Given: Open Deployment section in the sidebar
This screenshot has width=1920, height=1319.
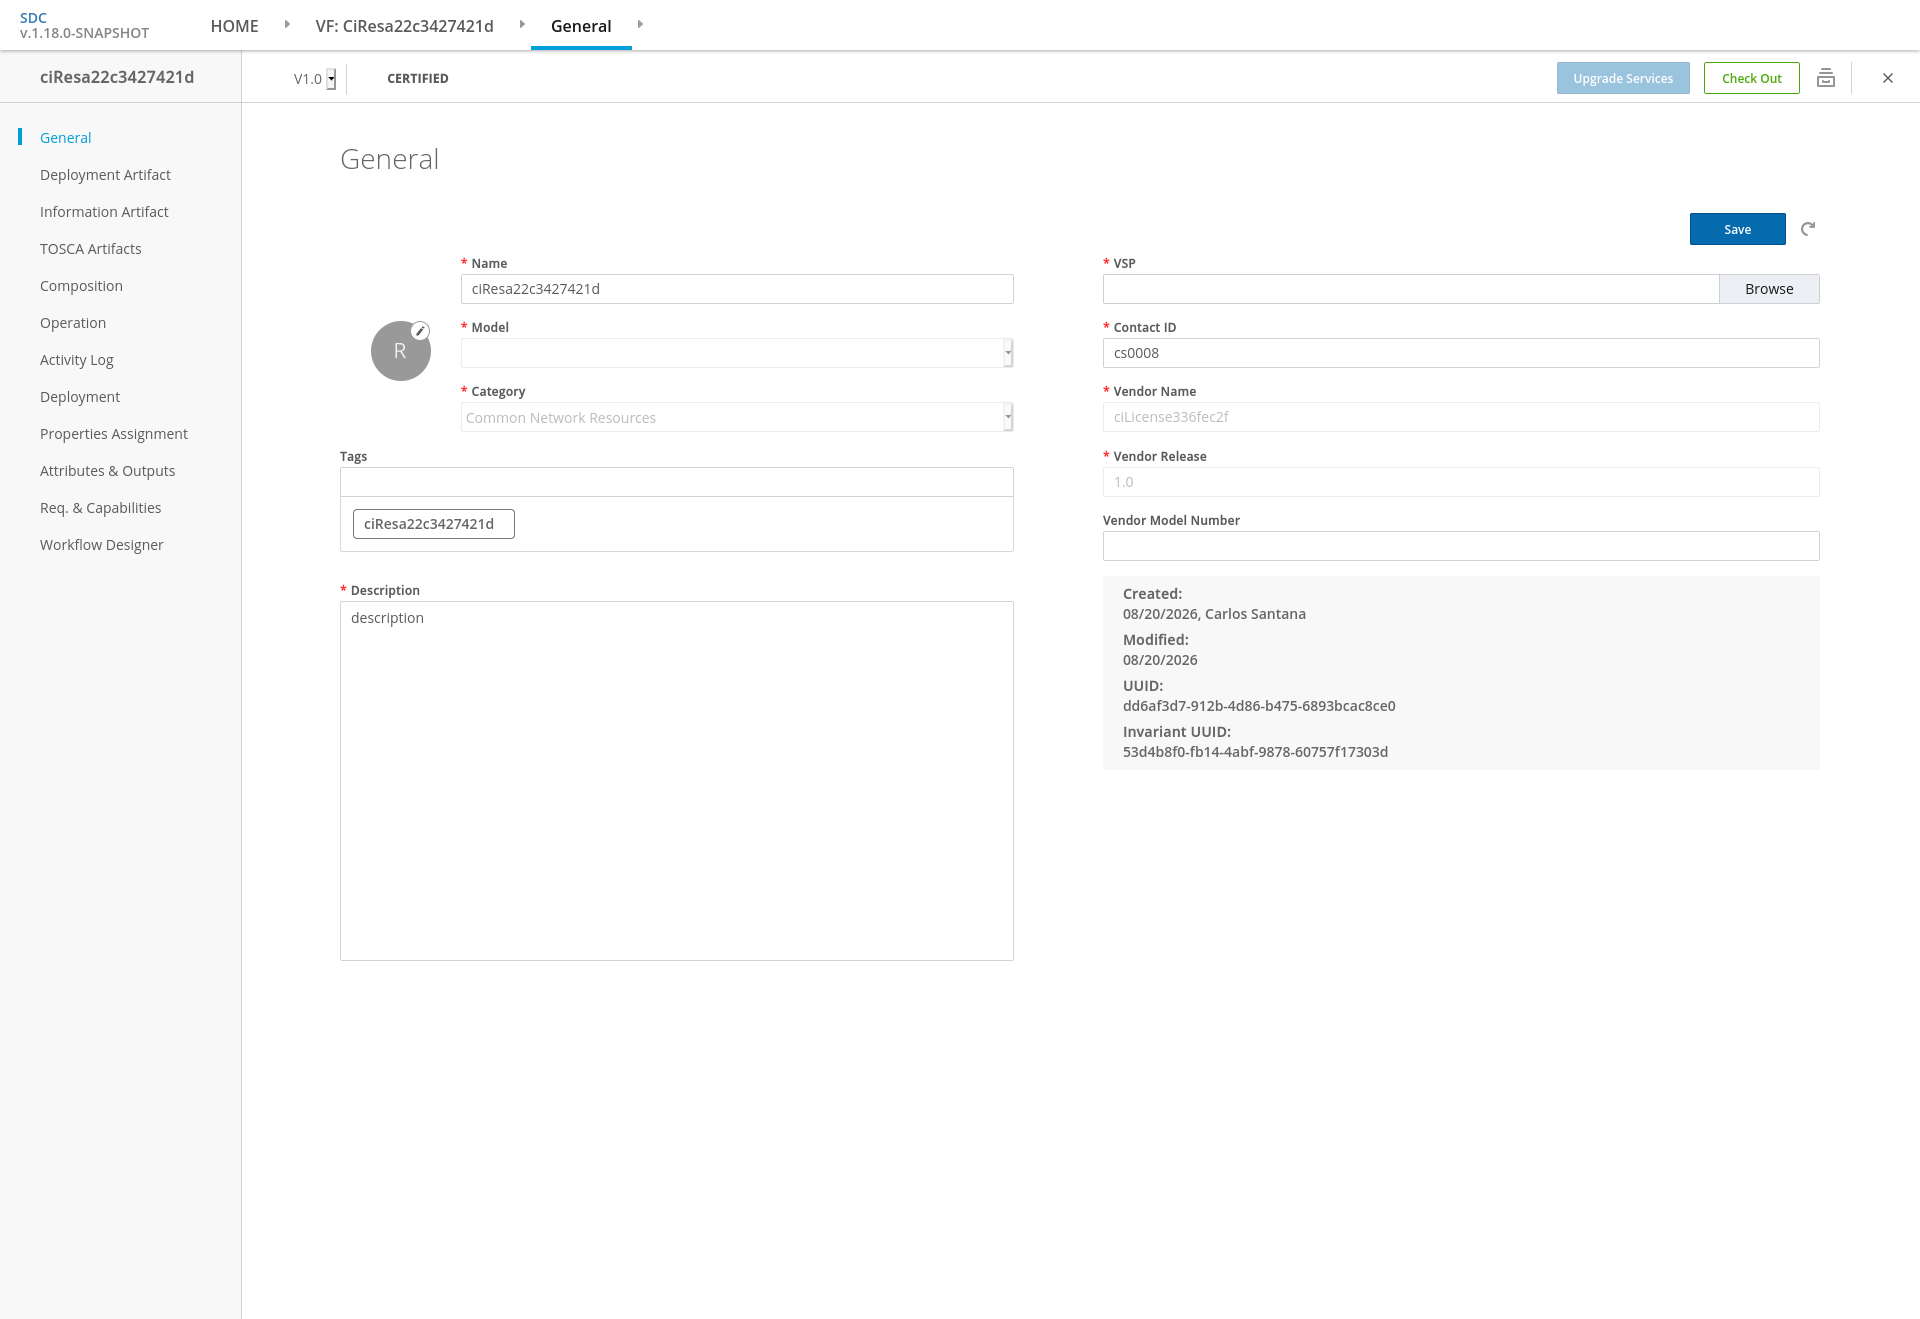Looking at the screenshot, I should click(x=80, y=397).
